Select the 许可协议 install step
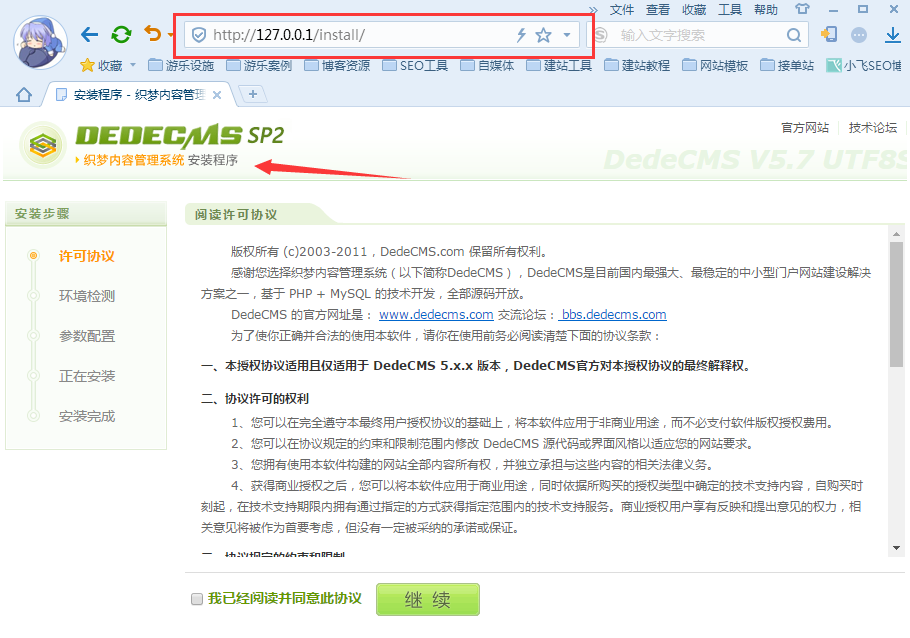Image resolution: width=910 pixels, height=638 pixels. (x=86, y=256)
